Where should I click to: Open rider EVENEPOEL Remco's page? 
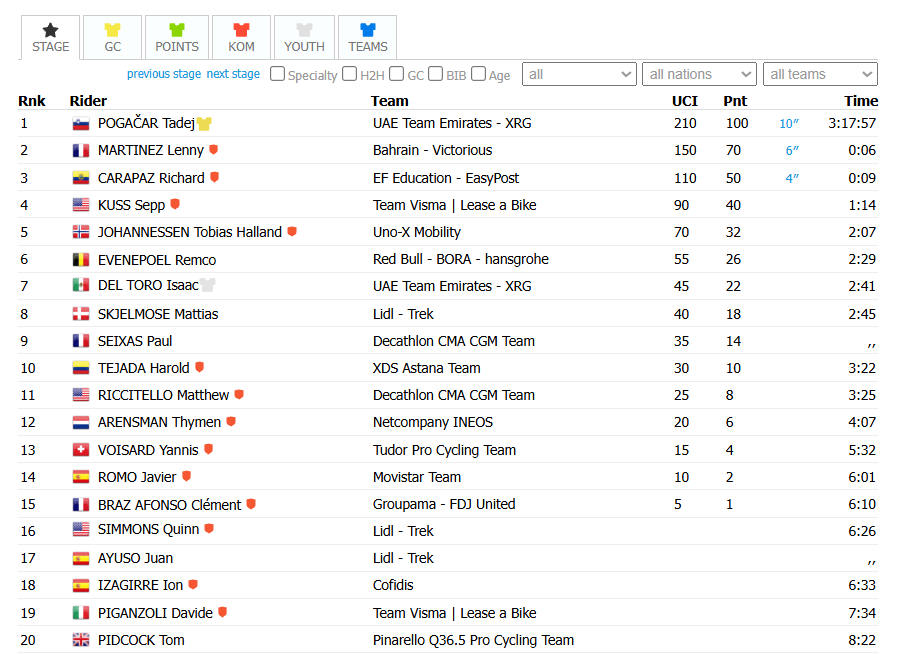pyautogui.click(x=157, y=260)
